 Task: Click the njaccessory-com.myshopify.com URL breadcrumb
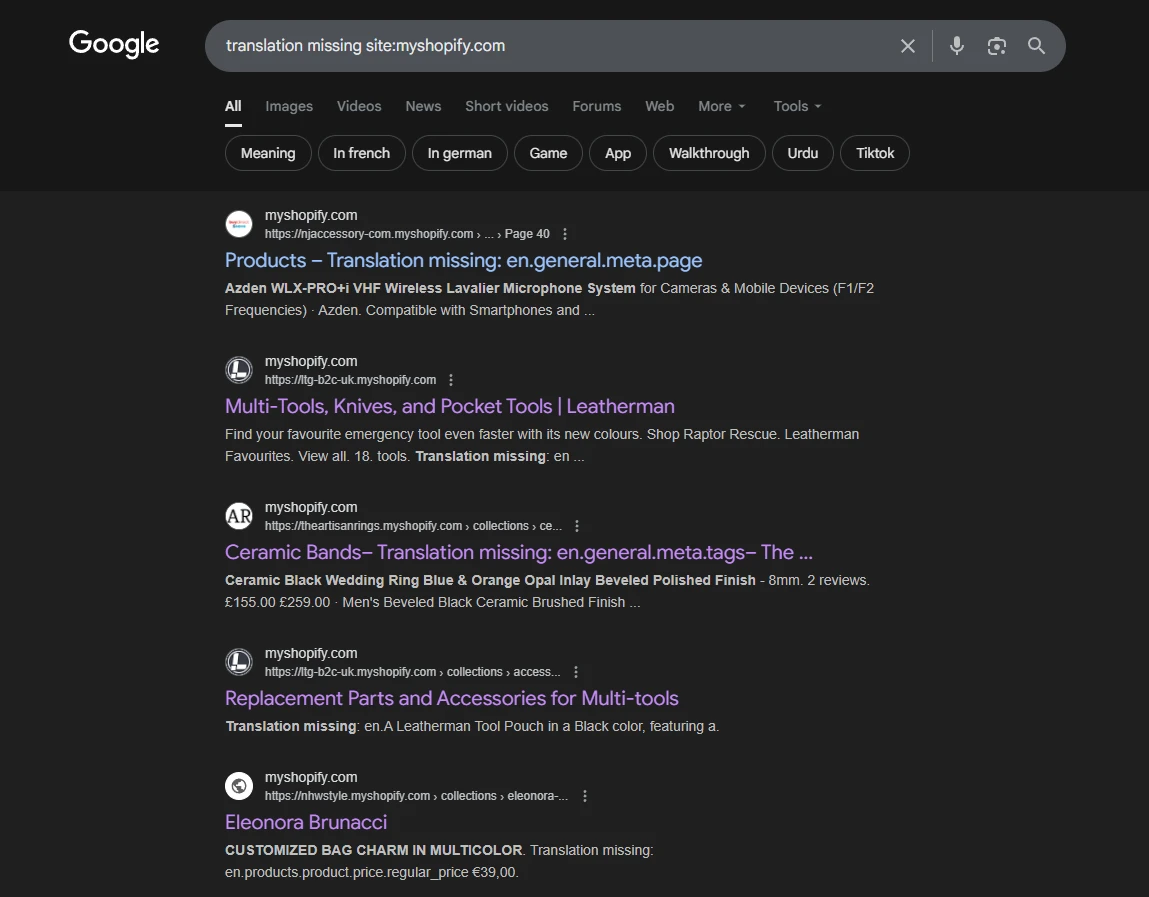(x=407, y=234)
